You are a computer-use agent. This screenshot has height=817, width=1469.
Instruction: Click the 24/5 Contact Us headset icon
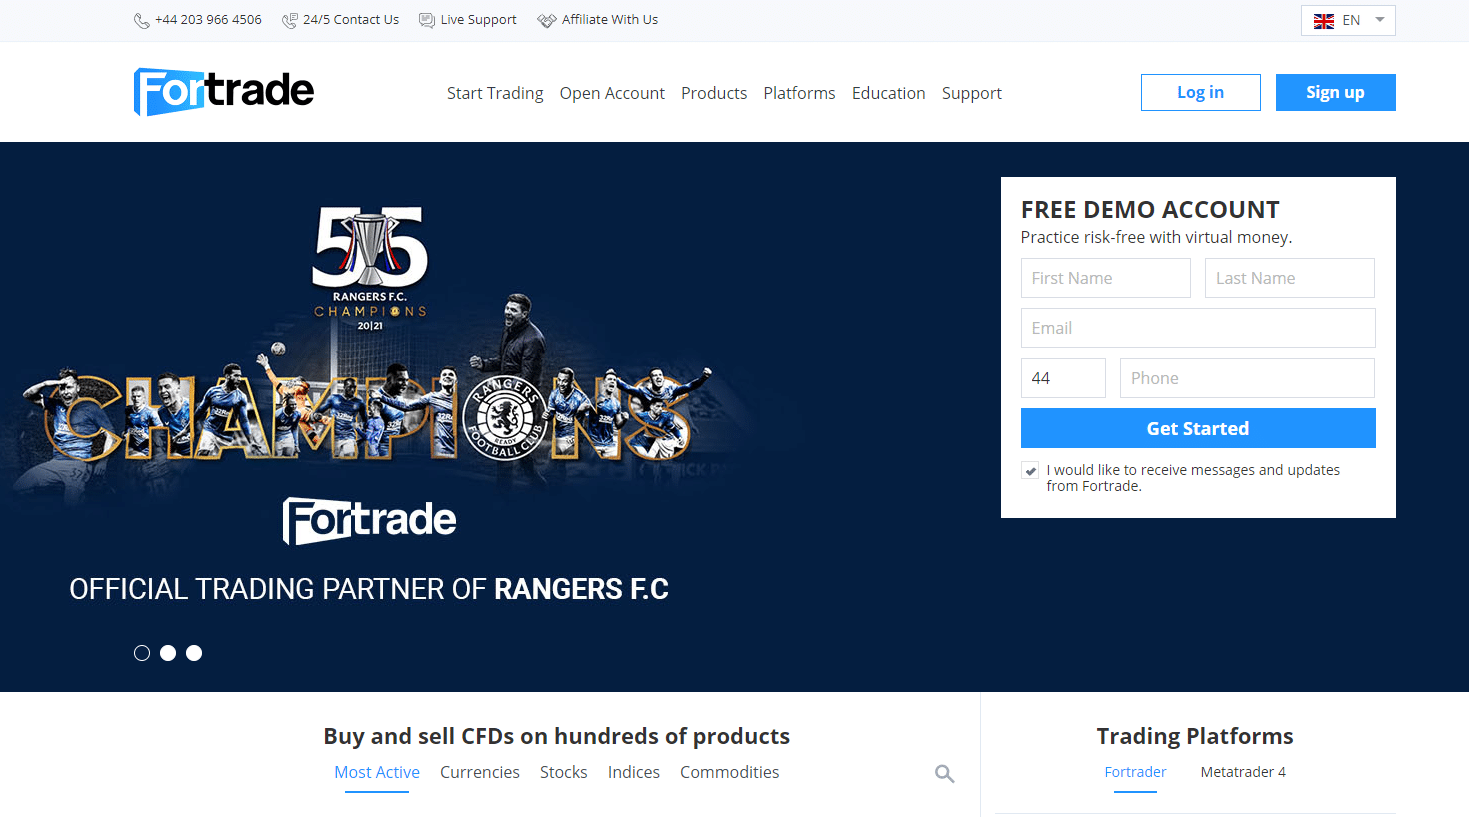(290, 21)
